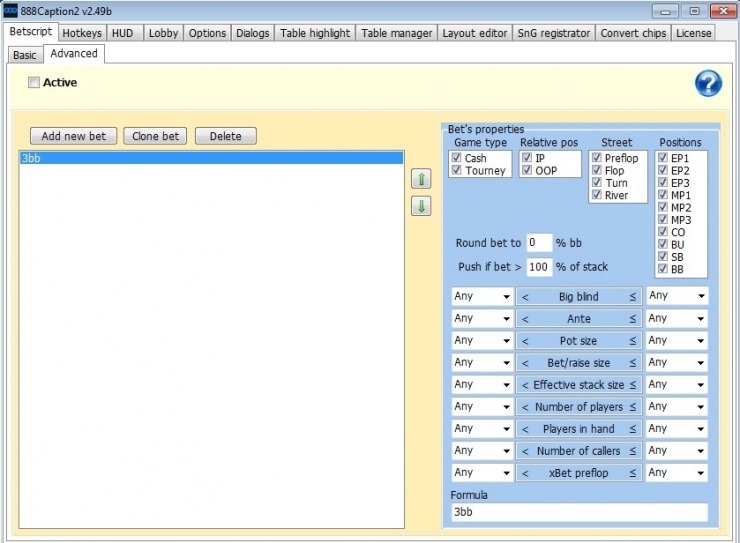Toggle the EP1 position checkbox

(663, 158)
